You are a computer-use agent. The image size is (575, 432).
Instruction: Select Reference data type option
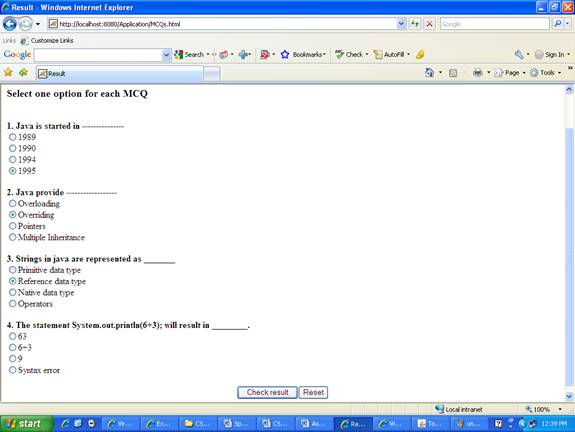pyautogui.click(x=12, y=281)
